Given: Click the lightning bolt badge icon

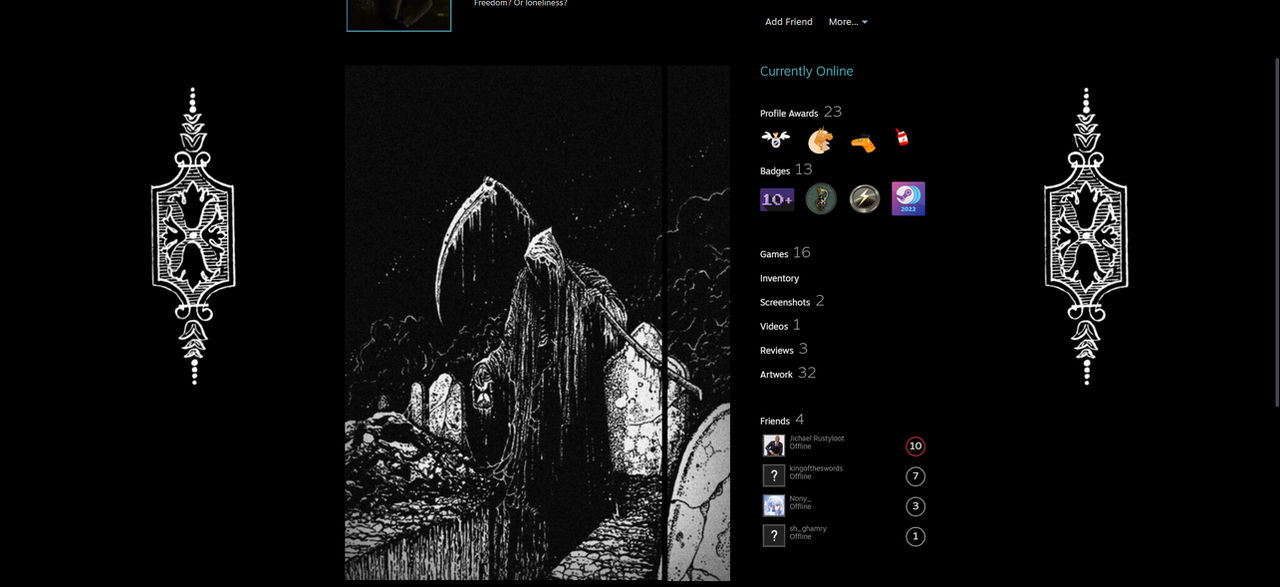Looking at the screenshot, I should (865, 199).
